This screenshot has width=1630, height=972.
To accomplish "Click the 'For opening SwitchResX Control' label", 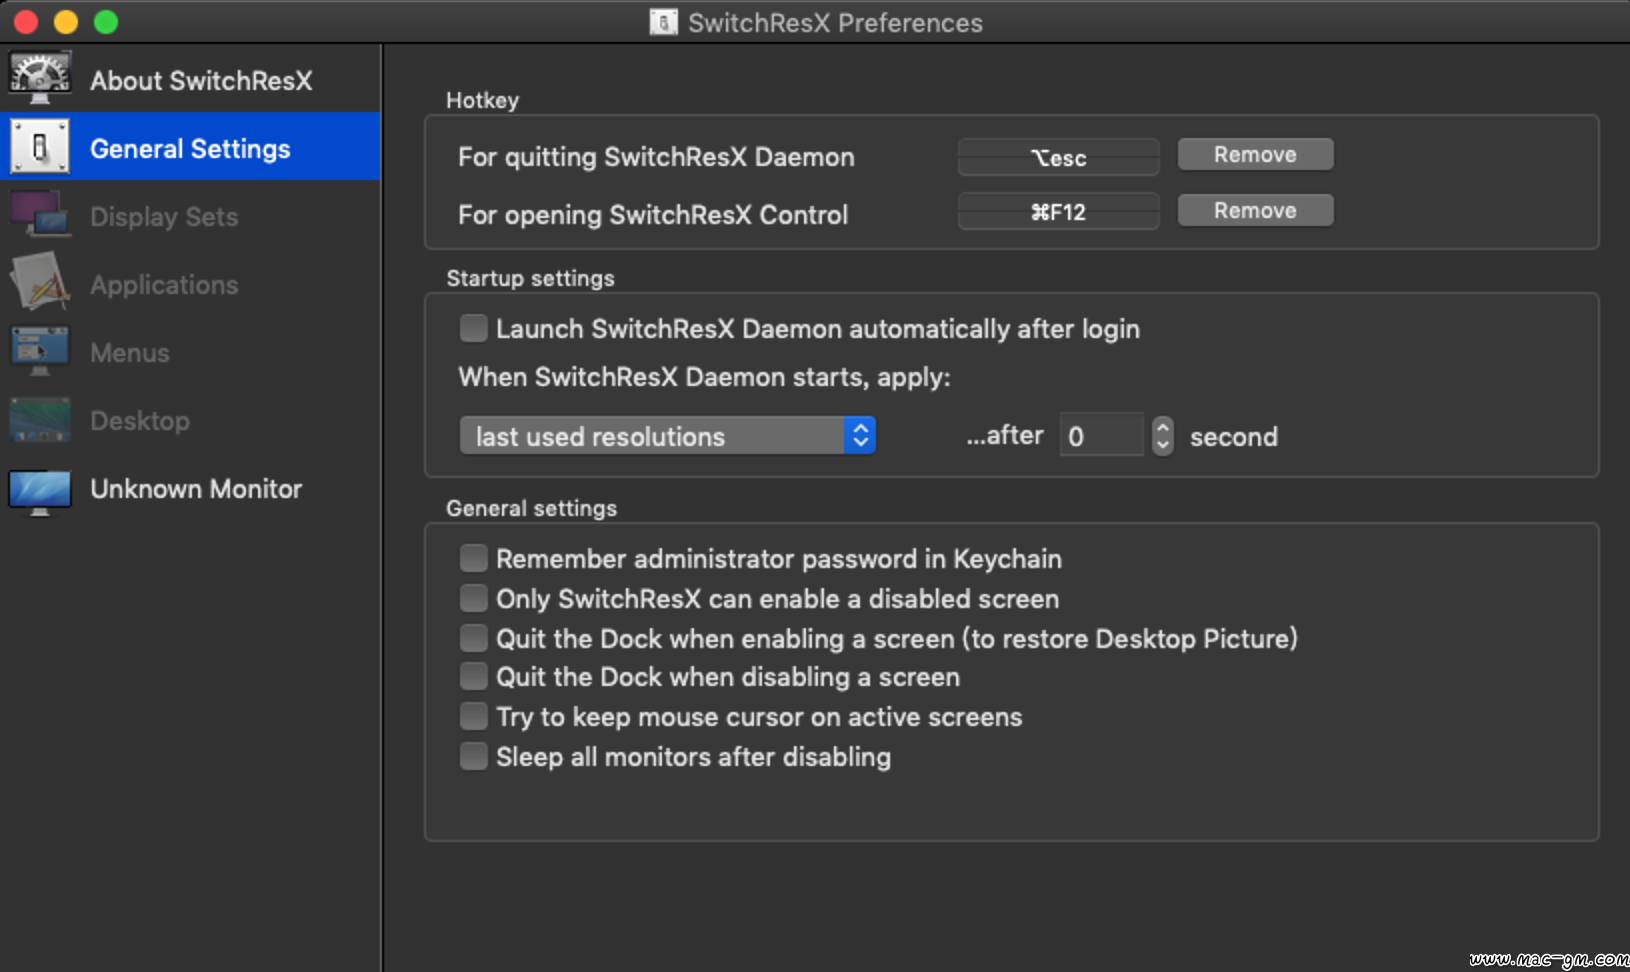I will click(653, 215).
